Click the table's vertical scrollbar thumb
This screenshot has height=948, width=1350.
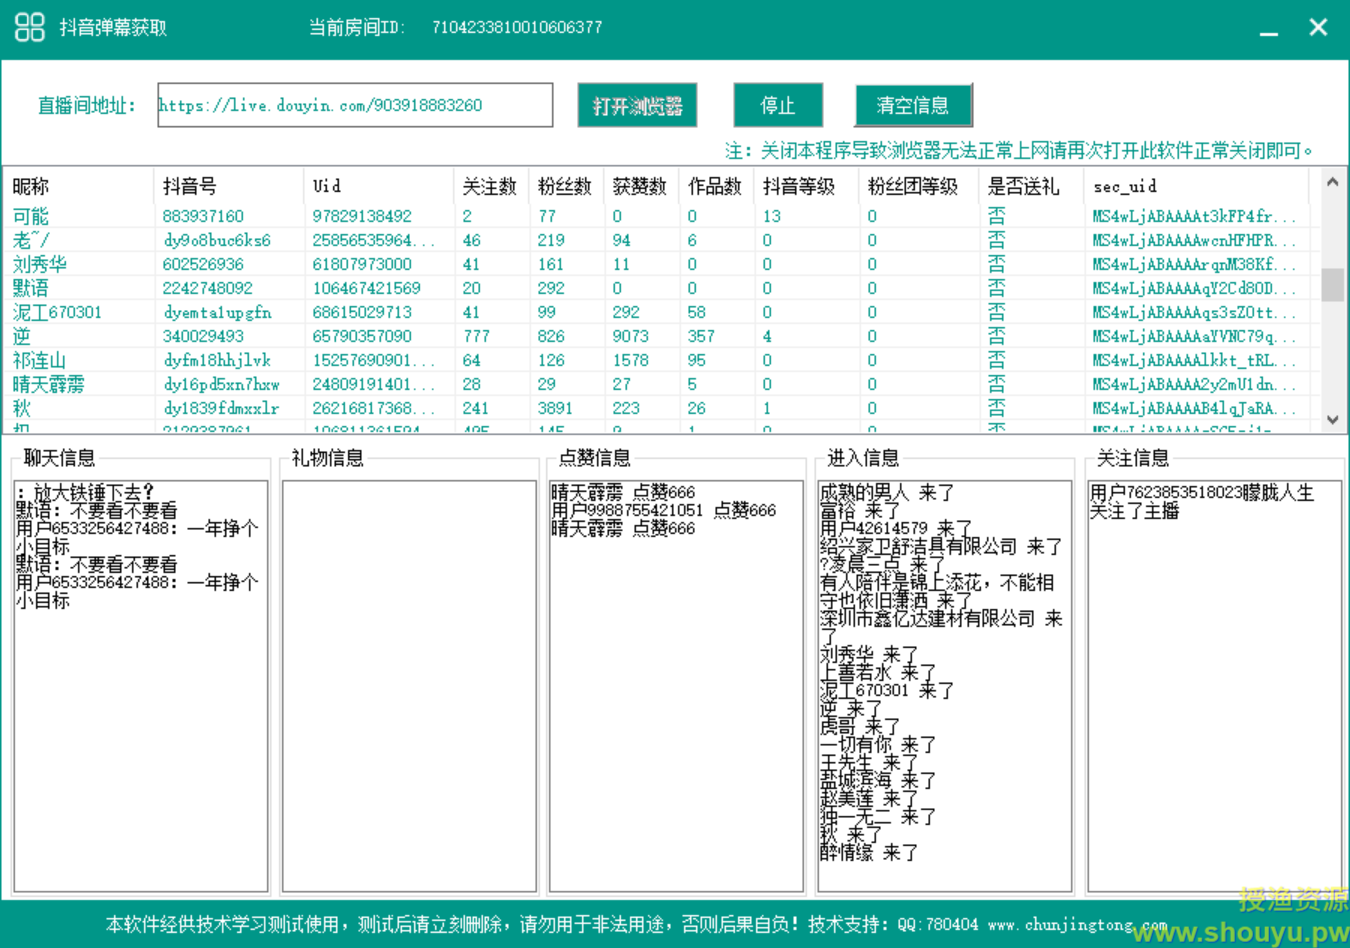[x=1332, y=284]
